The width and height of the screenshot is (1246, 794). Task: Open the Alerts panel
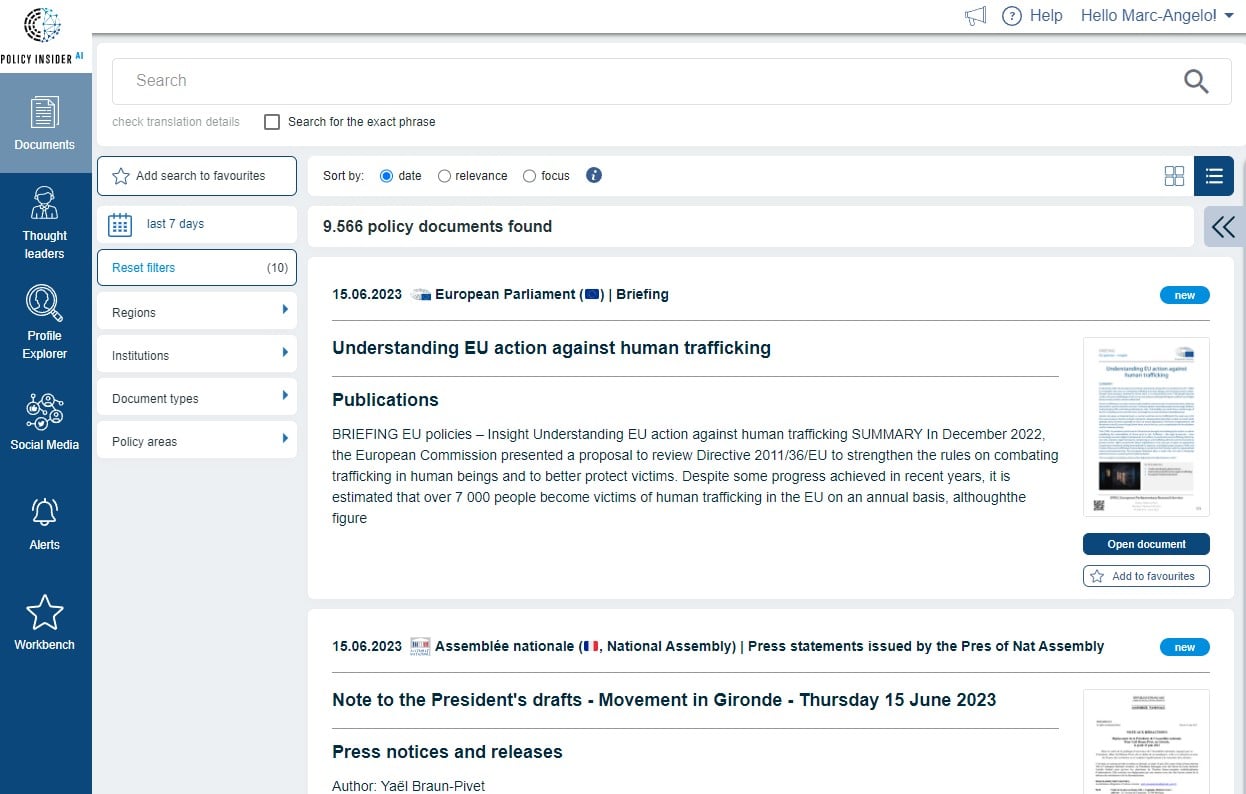click(x=44, y=522)
